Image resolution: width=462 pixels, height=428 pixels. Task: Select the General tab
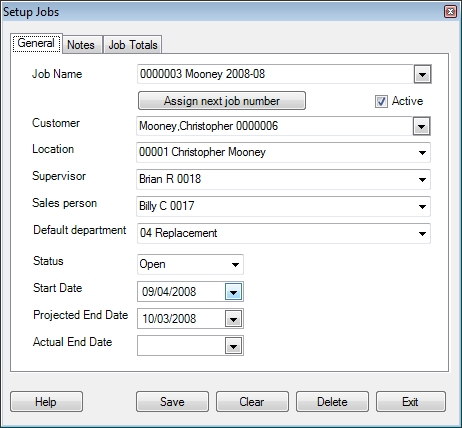point(36,43)
